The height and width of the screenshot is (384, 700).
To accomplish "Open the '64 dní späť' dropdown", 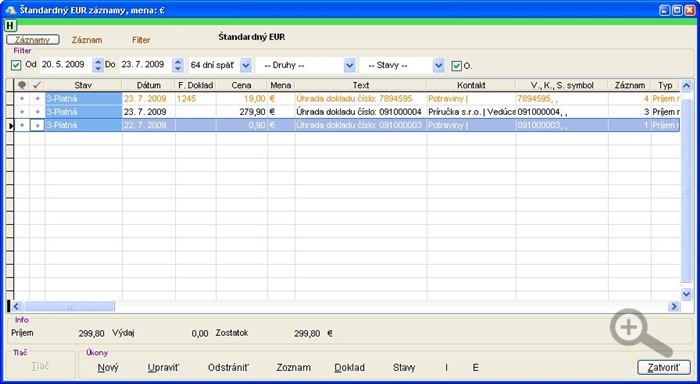I will (246, 65).
